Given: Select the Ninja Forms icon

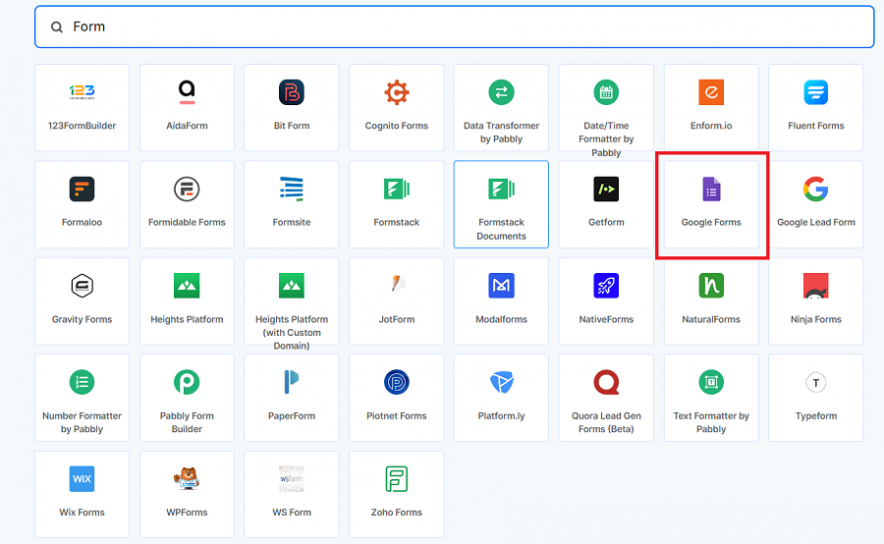Looking at the screenshot, I should coord(816,286).
